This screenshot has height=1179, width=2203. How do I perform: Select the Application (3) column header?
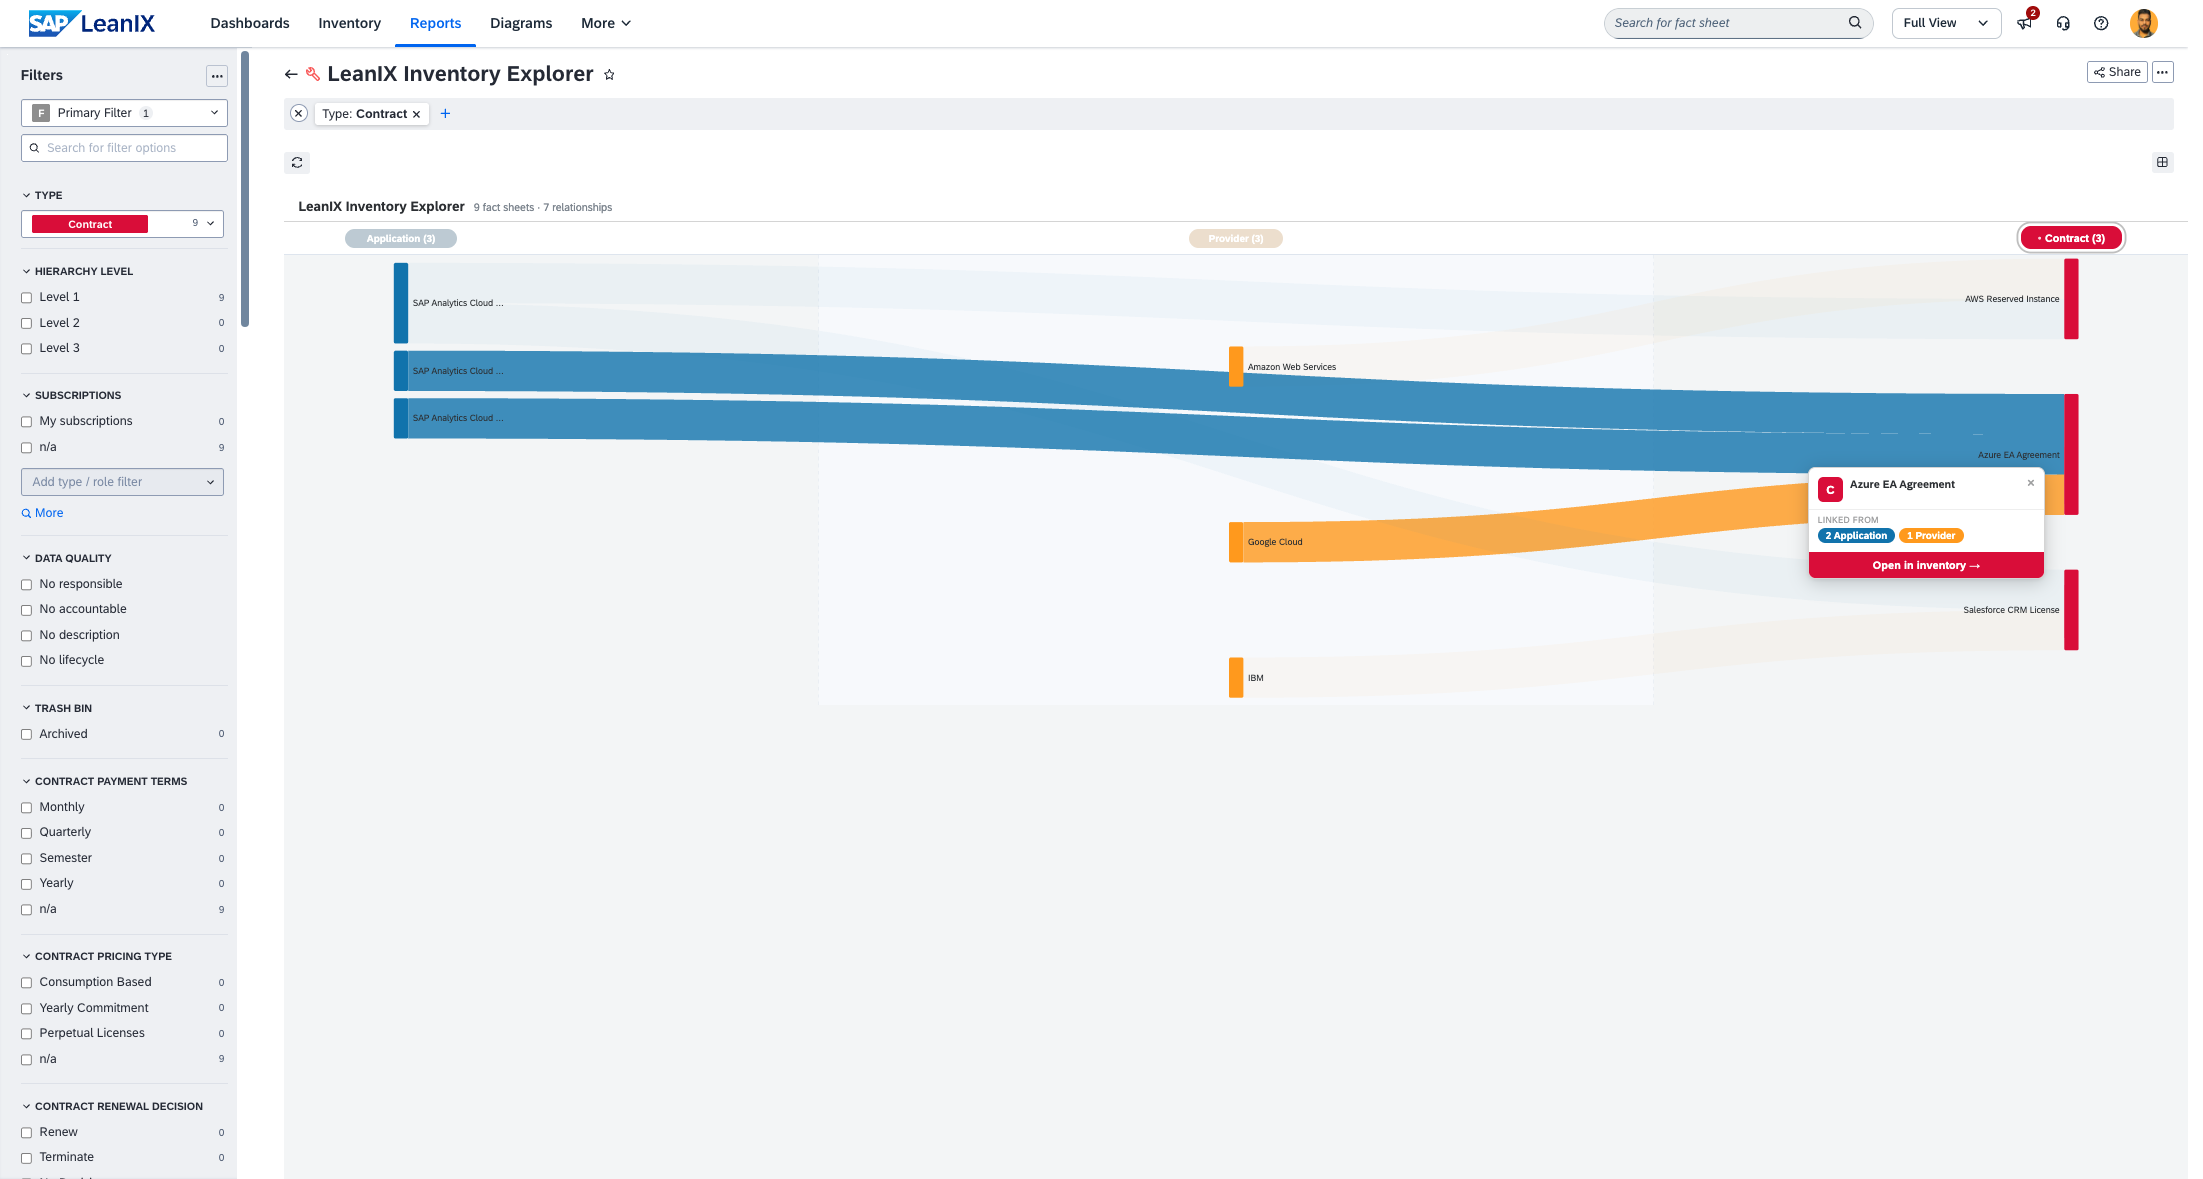coord(400,239)
